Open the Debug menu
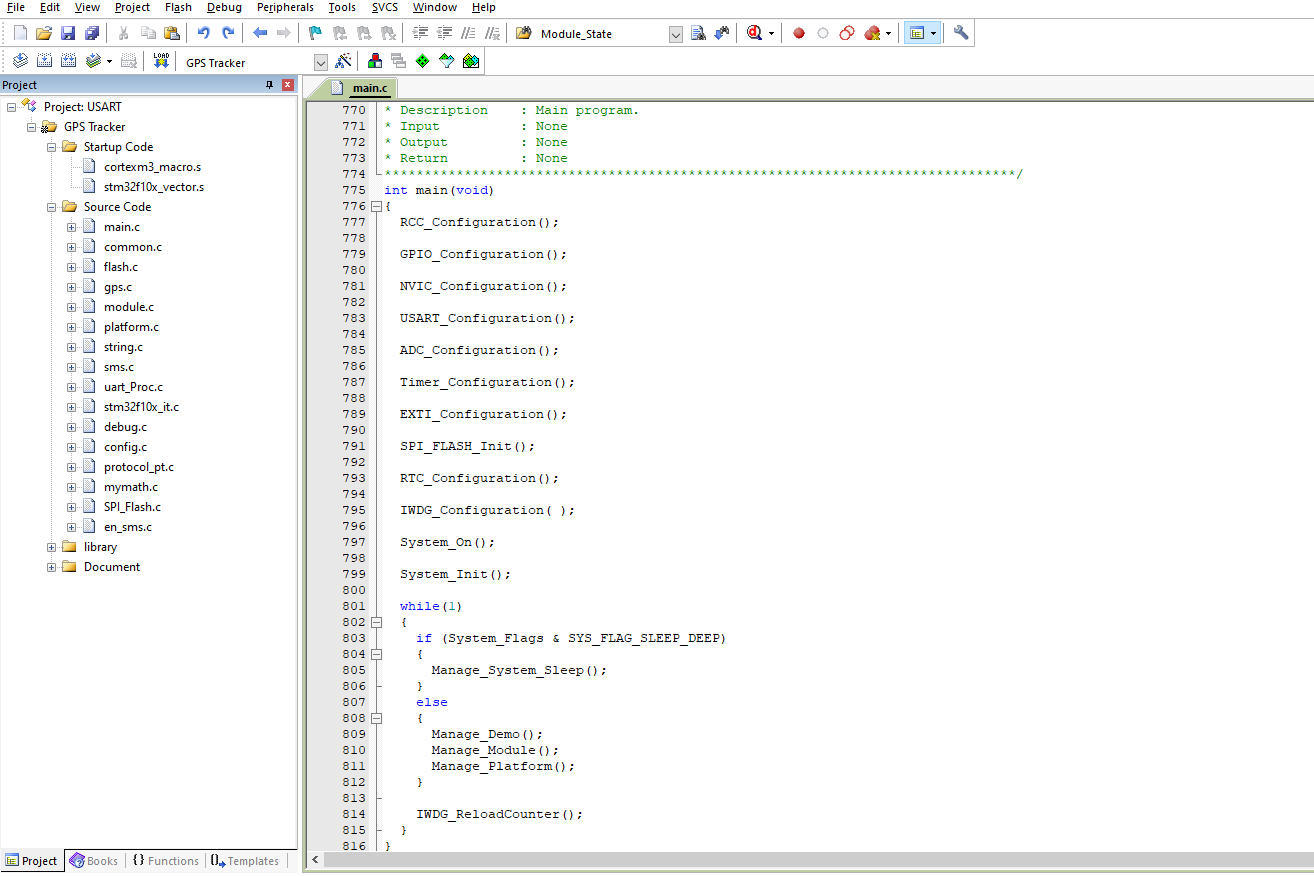Image resolution: width=1314 pixels, height=876 pixels. (x=224, y=7)
